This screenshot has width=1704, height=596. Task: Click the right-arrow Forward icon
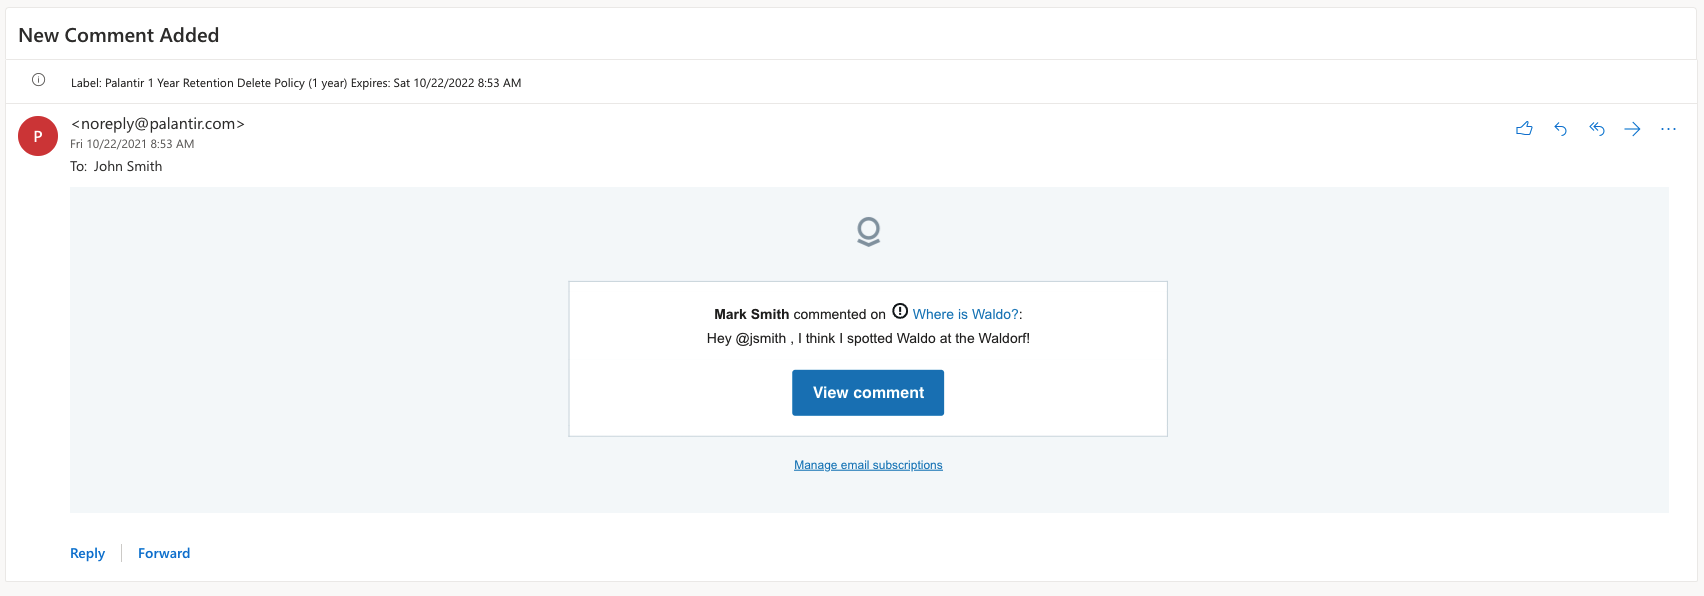1632,129
